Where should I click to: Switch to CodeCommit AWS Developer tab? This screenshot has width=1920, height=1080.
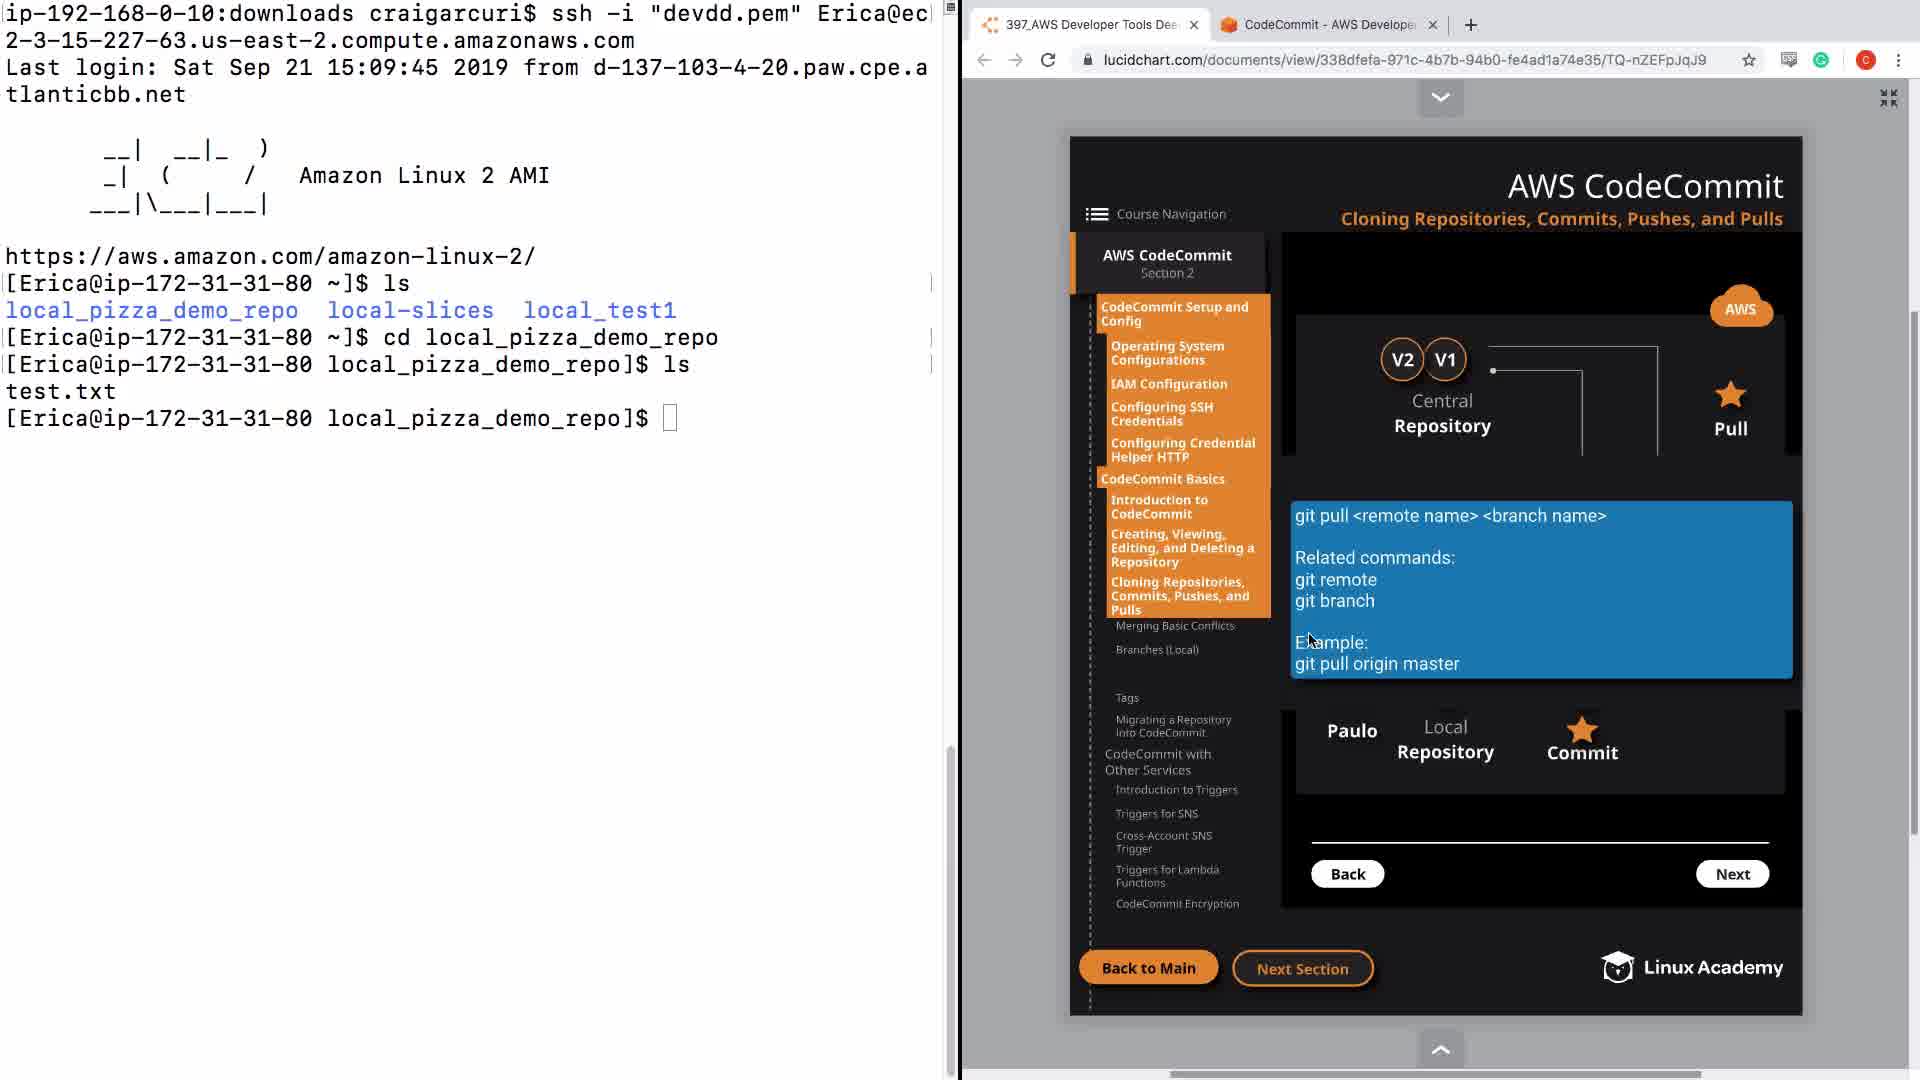click(x=1328, y=25)
